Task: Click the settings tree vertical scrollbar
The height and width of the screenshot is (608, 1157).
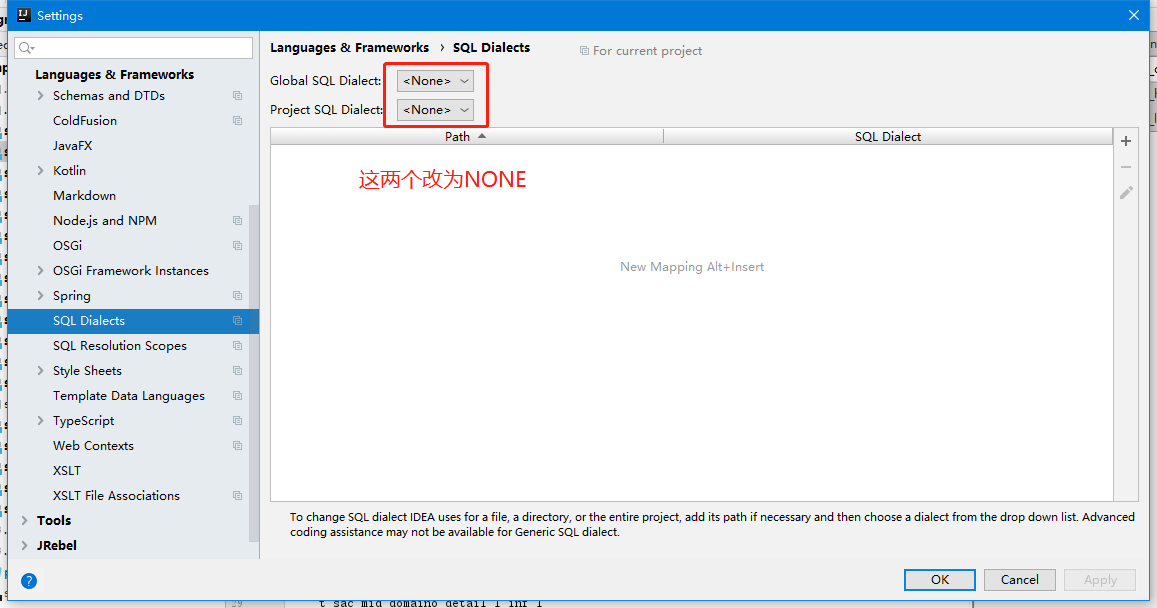Action: [x=254, y=373]
